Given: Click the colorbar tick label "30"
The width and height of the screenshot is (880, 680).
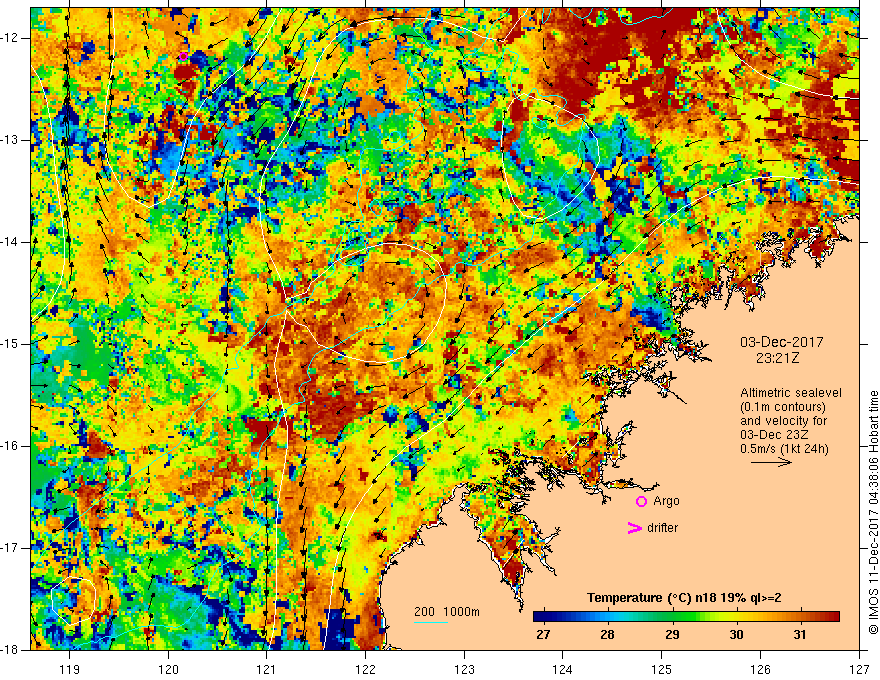Looking at the screenshot, I should click(x=736, y=635).
